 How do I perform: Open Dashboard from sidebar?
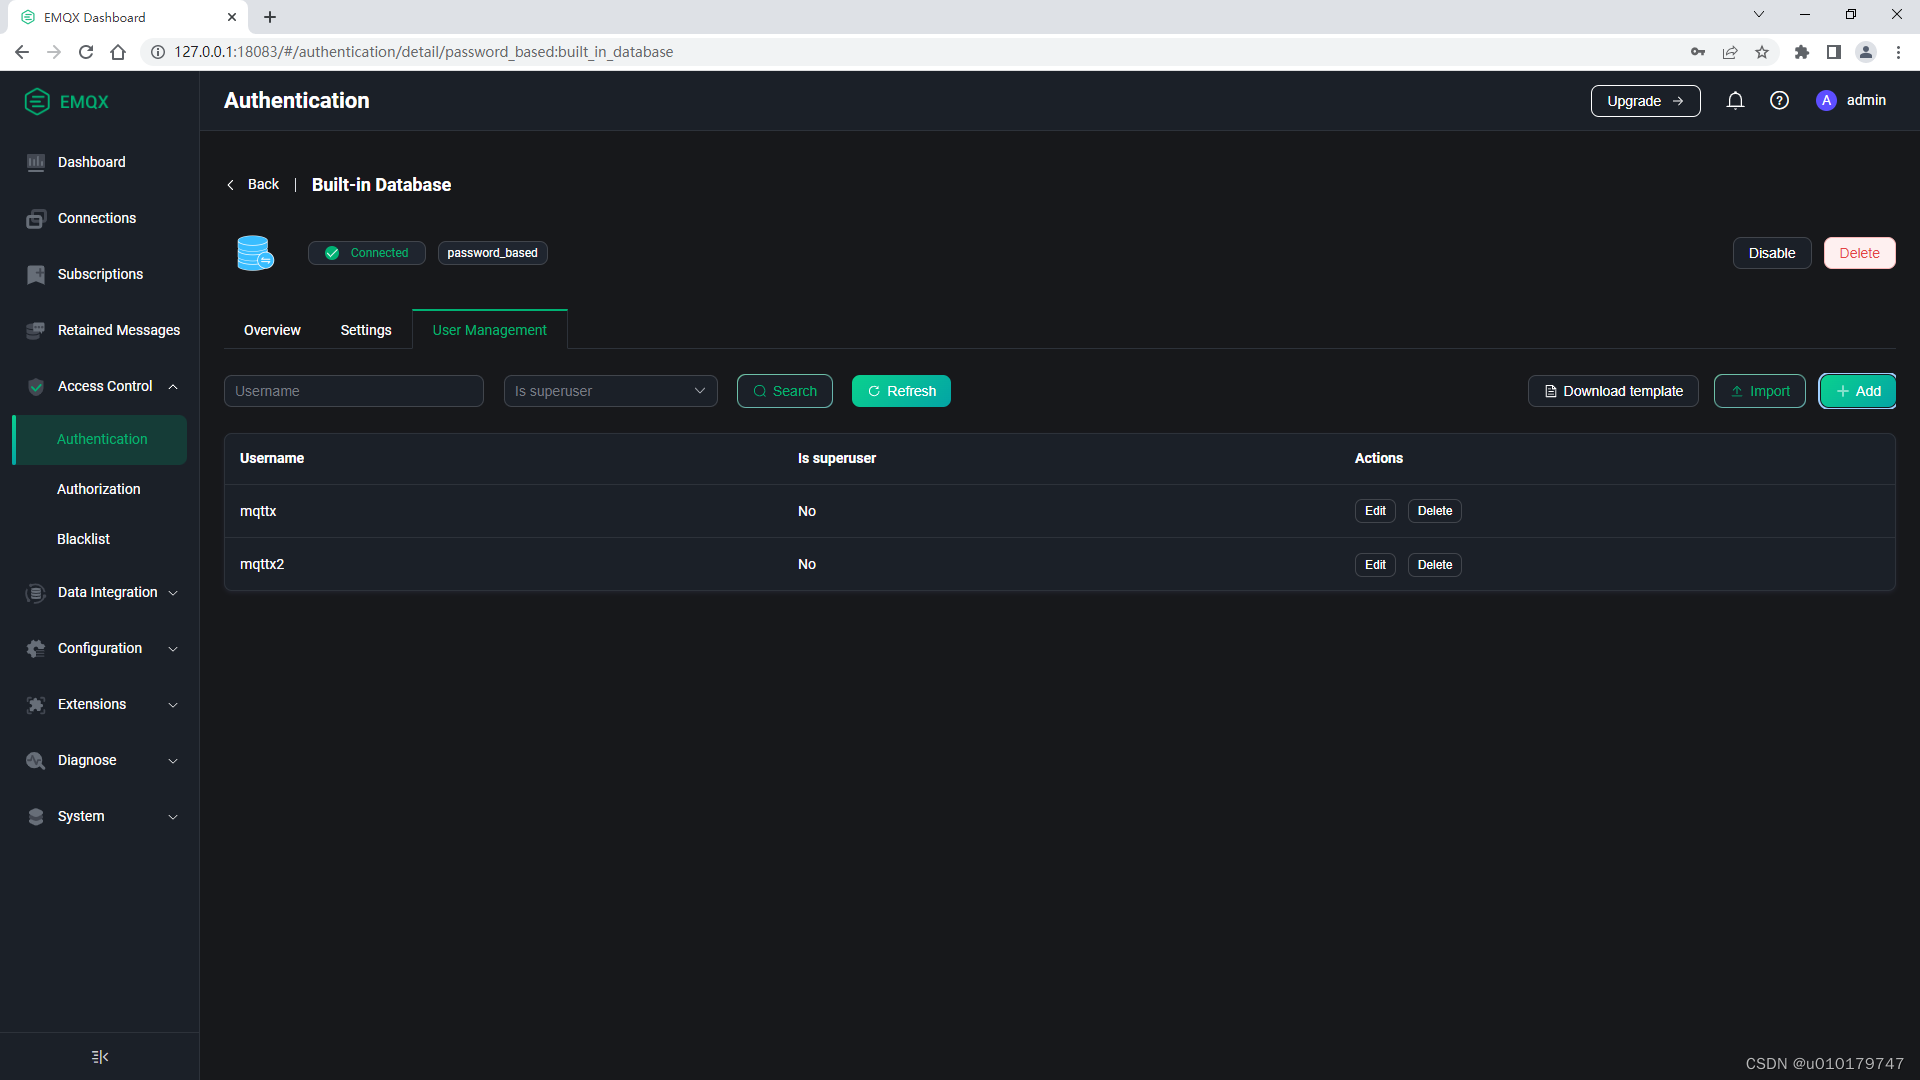(91, 162)
